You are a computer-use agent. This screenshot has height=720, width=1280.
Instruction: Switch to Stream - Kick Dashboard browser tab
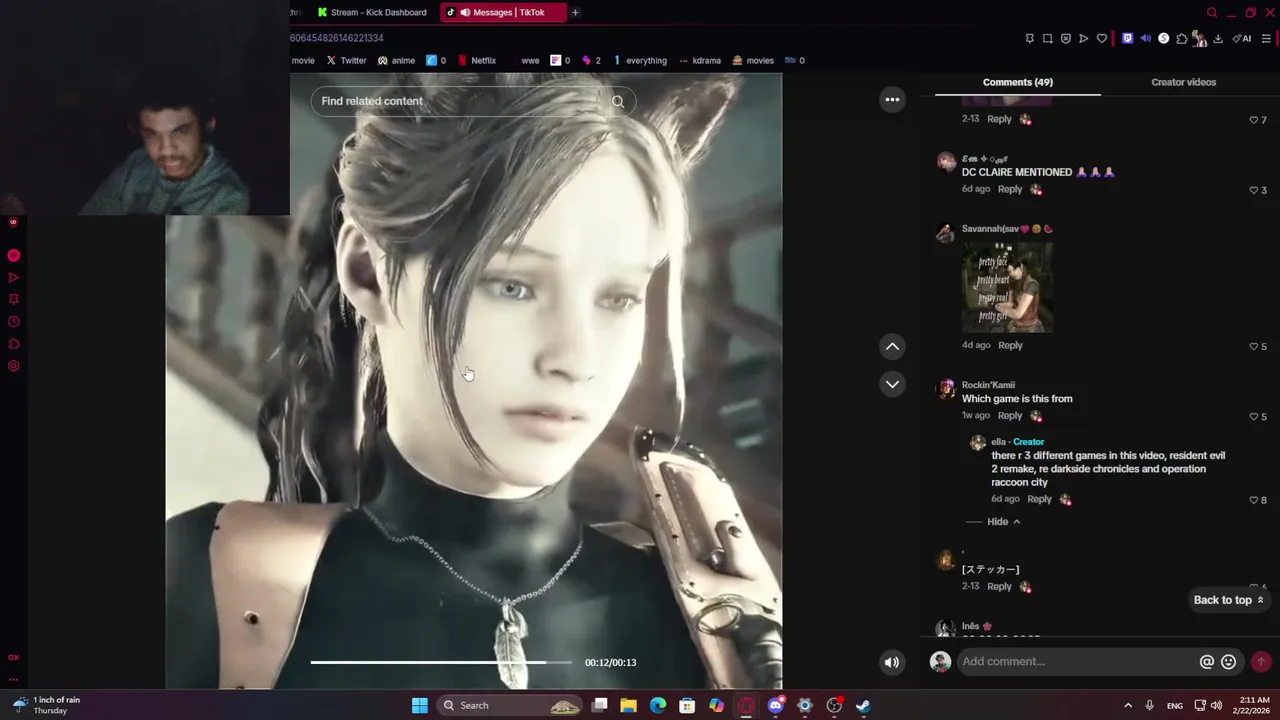coord(371,12)
